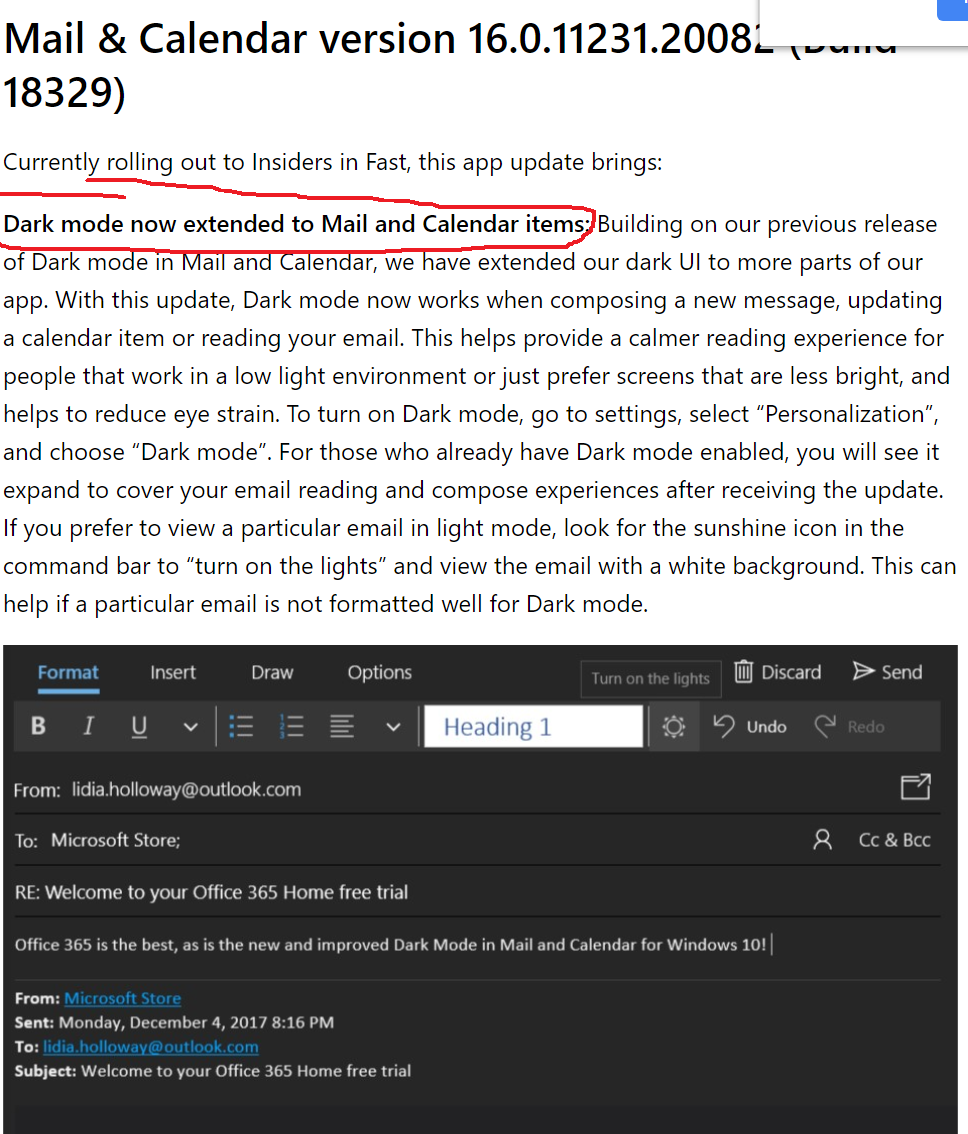Click the "Sent: Monday, December 4, 2017" line
The height and width of the screenshot is (1134, 968).
click(174, 1023)
